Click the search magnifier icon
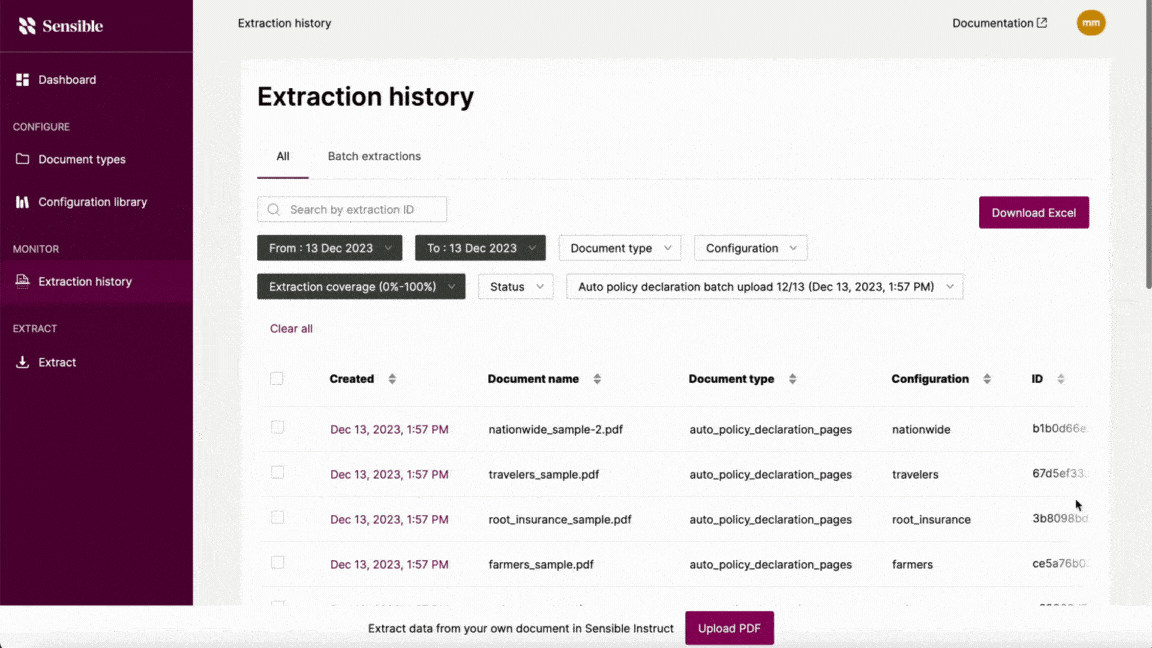Viewport: 1152px width, 648px height. [274, 209]
